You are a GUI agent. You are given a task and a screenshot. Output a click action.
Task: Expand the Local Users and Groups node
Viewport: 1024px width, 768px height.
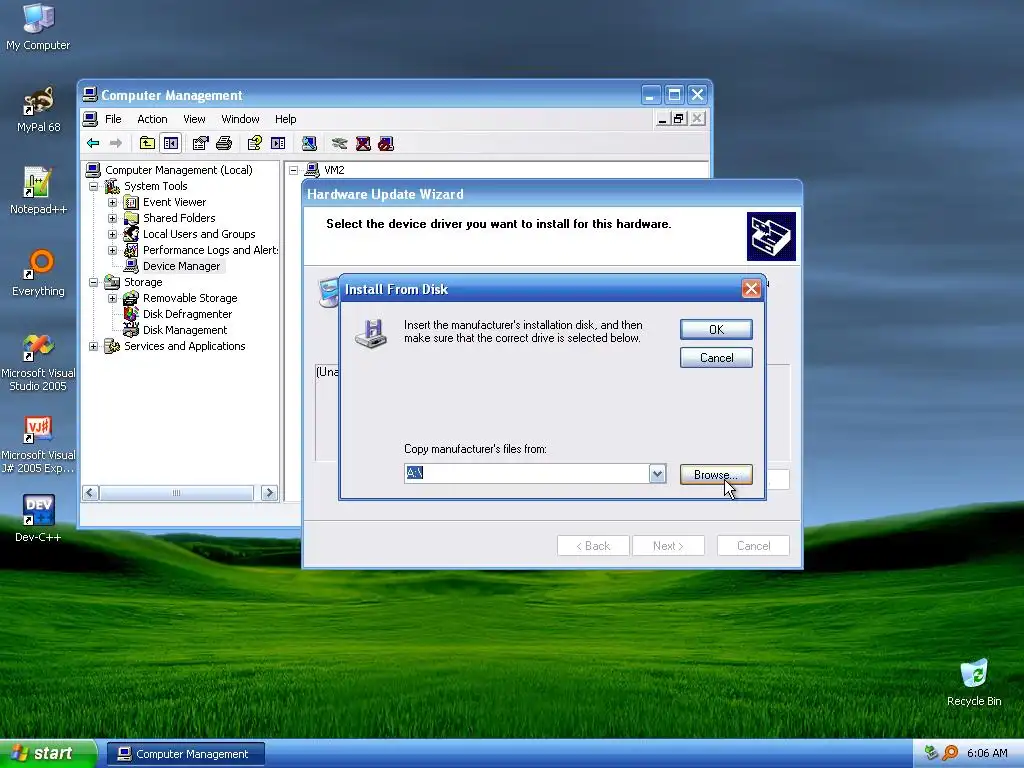tap(112, 234)
